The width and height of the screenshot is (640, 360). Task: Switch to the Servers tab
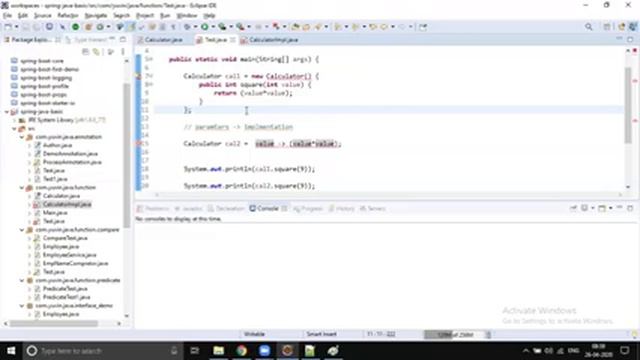coord(373,209)
